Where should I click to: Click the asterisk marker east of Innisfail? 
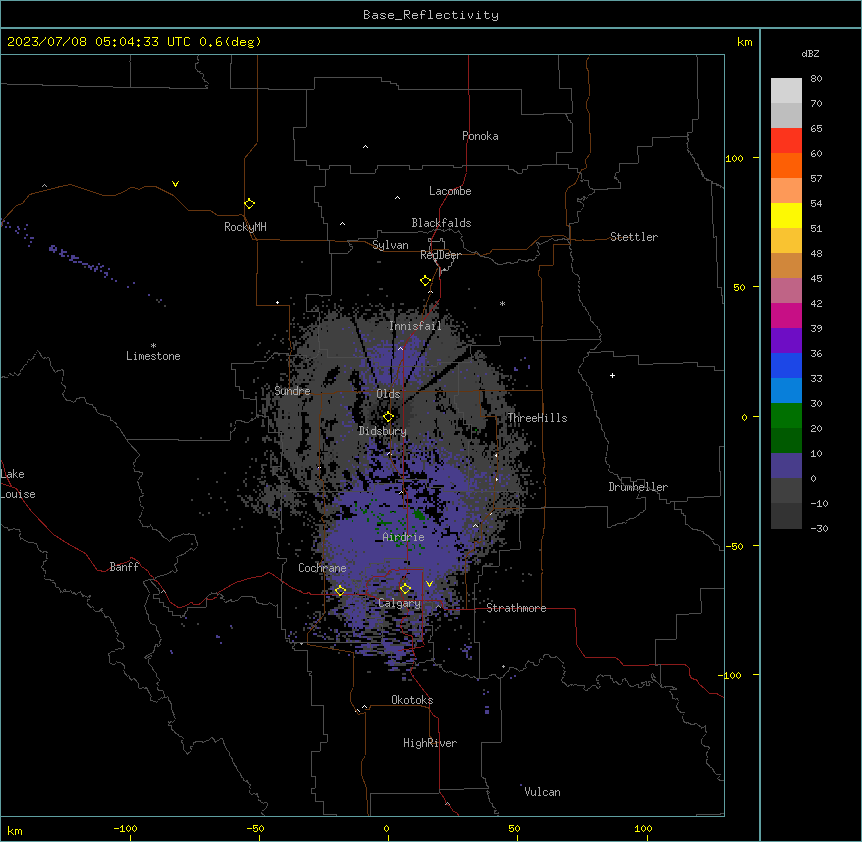(x=502, y=303)
